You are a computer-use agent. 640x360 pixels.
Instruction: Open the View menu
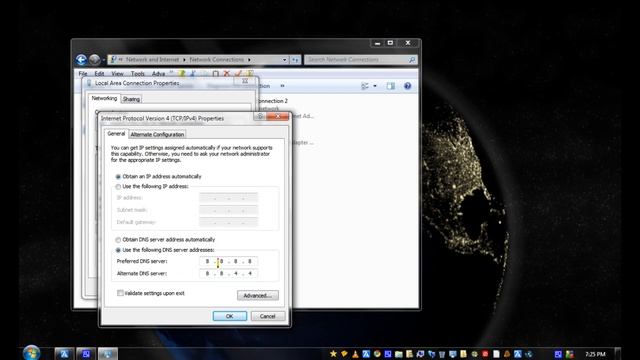(117, 74)
